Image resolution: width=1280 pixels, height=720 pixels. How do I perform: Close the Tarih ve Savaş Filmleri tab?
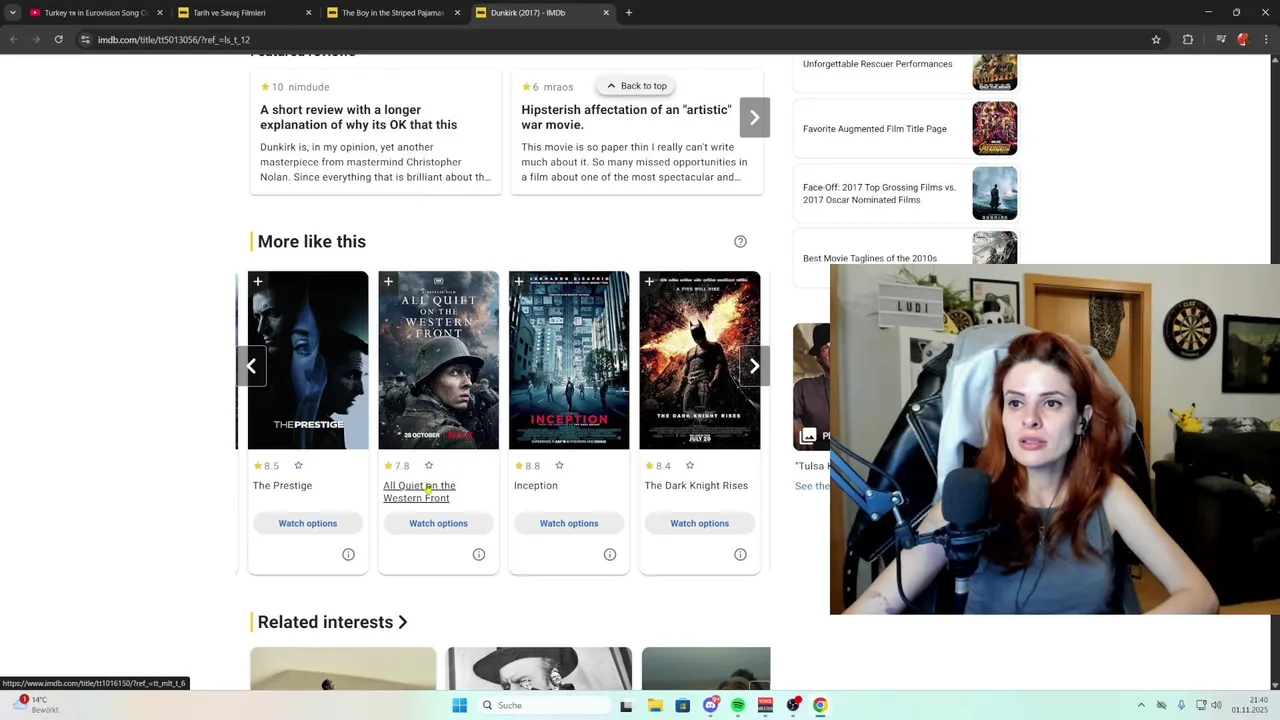coord(308,13)
